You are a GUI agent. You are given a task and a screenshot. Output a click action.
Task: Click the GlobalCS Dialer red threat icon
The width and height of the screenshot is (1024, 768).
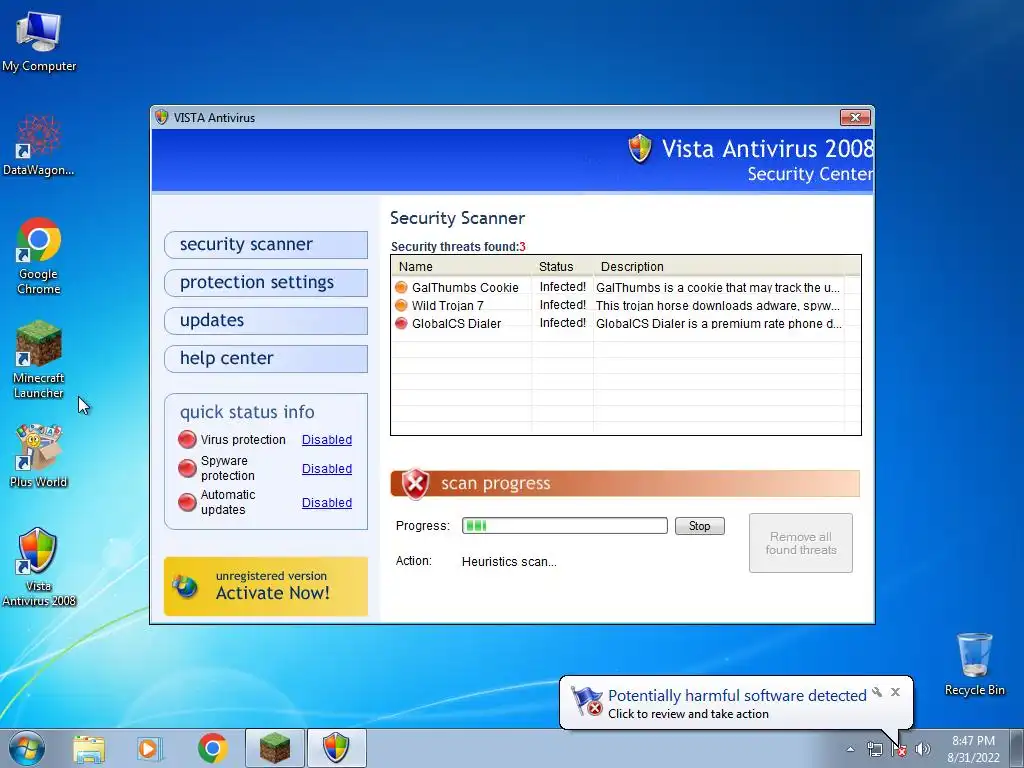point(401,323)
